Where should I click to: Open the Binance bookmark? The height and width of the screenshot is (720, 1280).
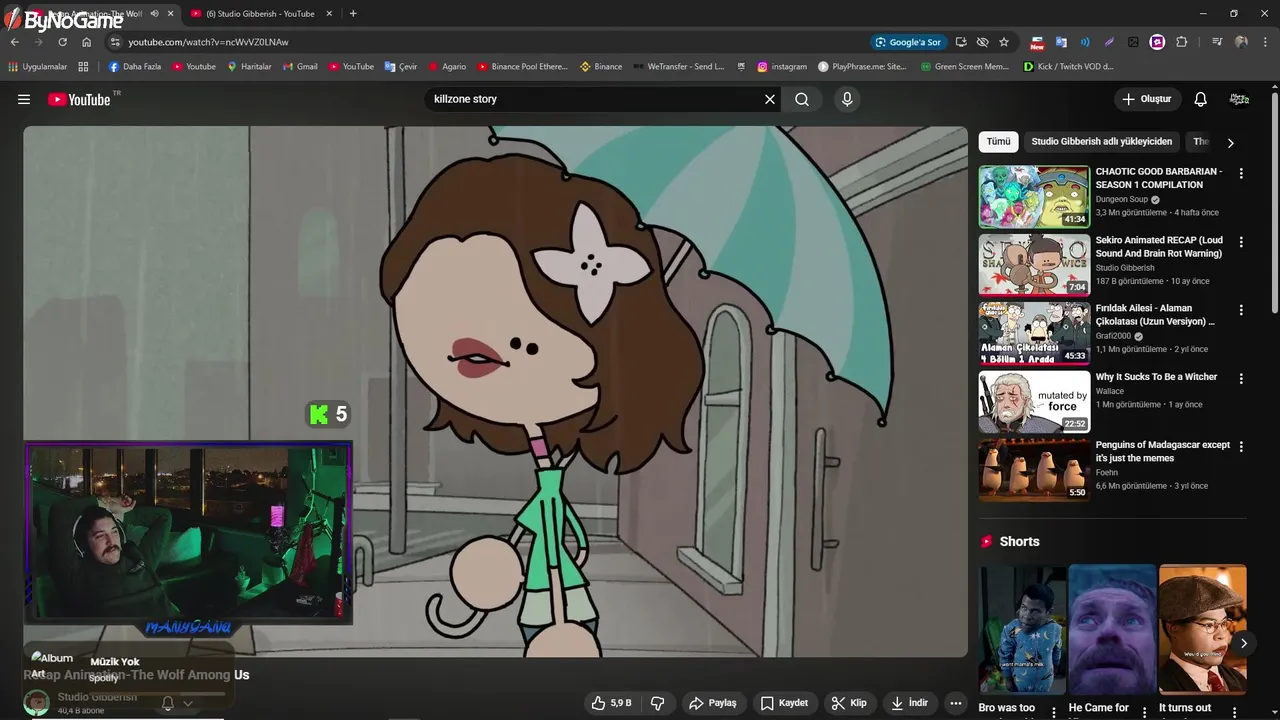[601, 67]
